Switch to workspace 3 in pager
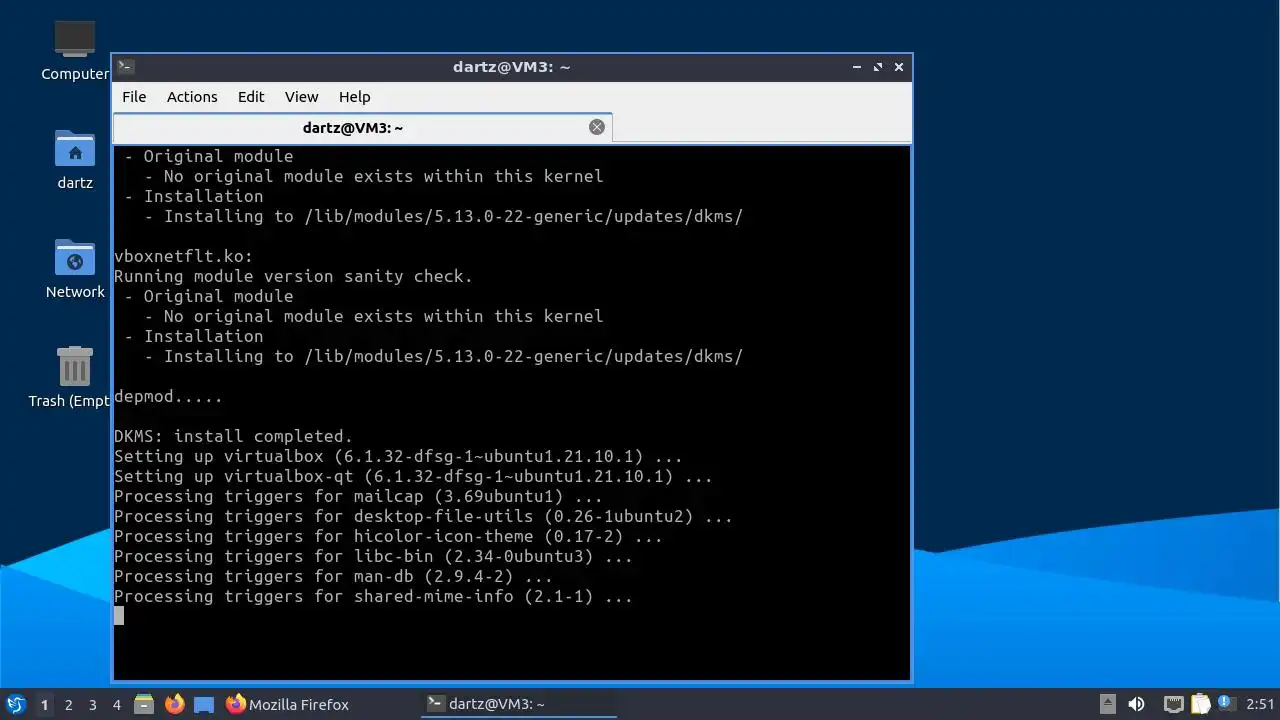This screenshot has height=720, width=1280. (92, 705)
